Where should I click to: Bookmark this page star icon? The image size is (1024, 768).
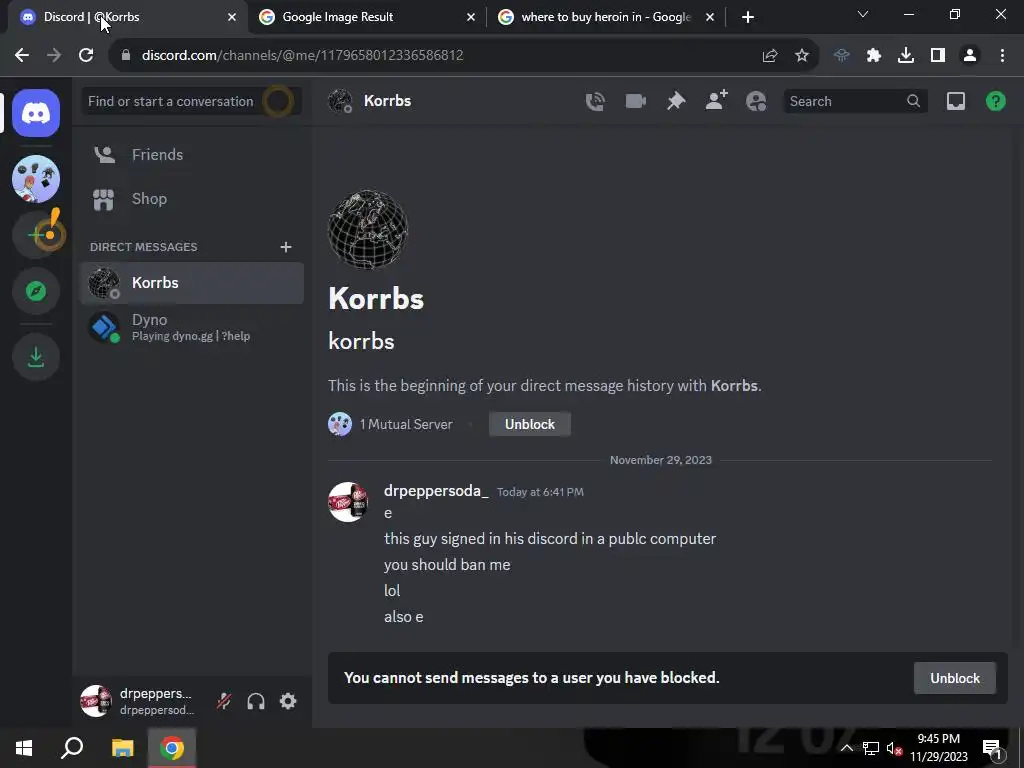[x=802, y=56]
